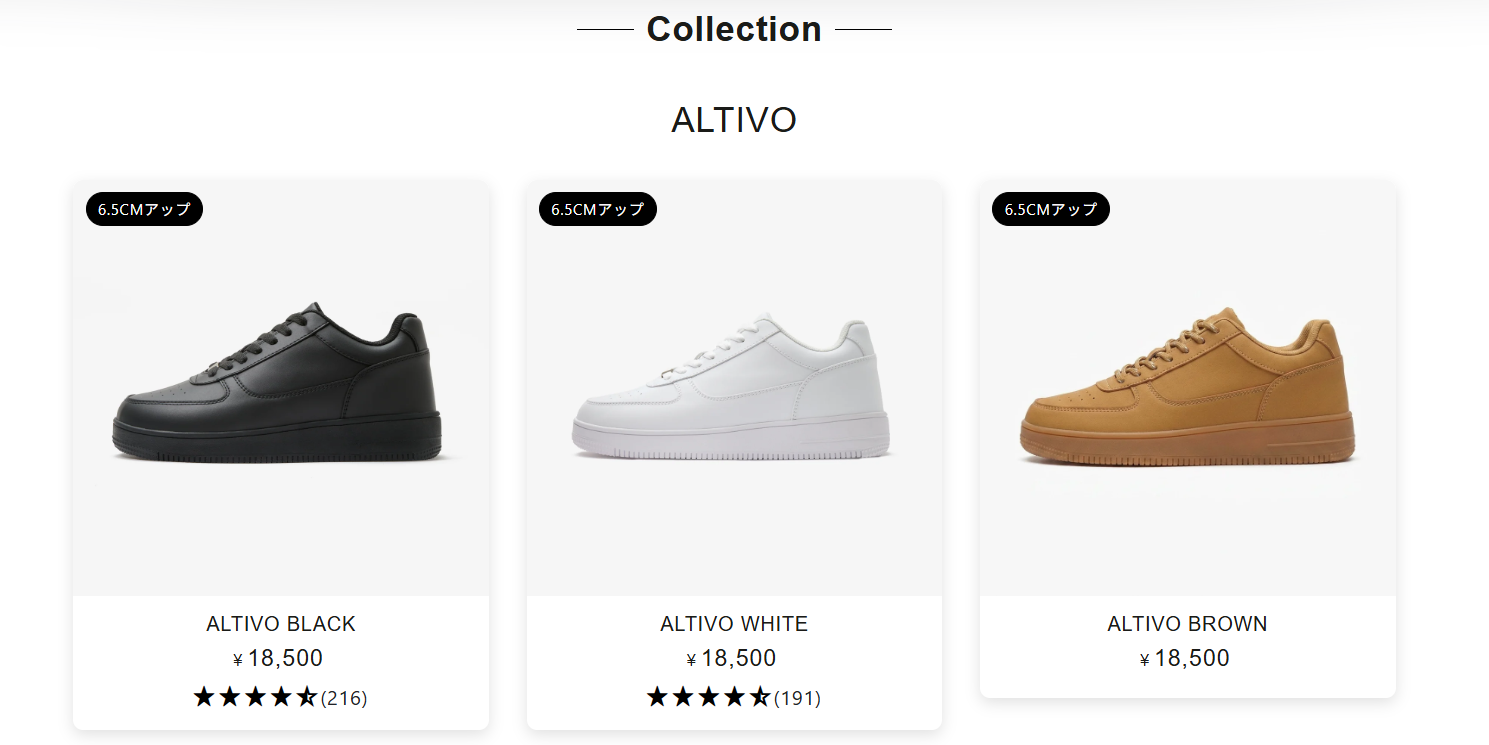Click the star rating for ALTIVO WHITE
This screenshot has width=1489, height=745.
[708, 697]
